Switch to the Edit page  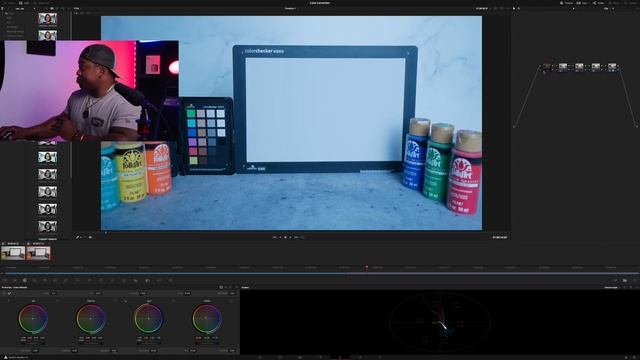[300, 357]
